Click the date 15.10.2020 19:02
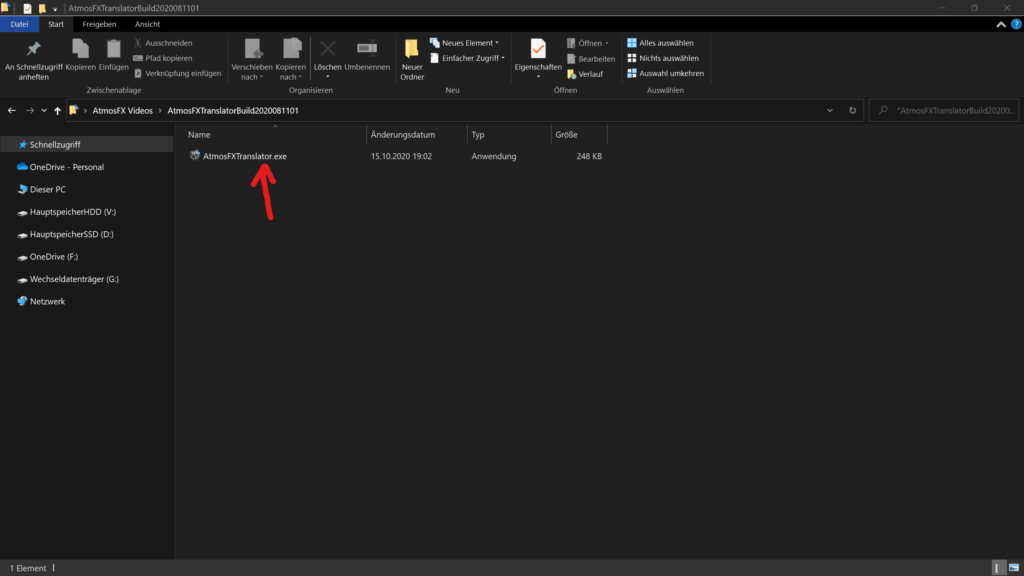The image size is (1024, 576). coord(401,156)
